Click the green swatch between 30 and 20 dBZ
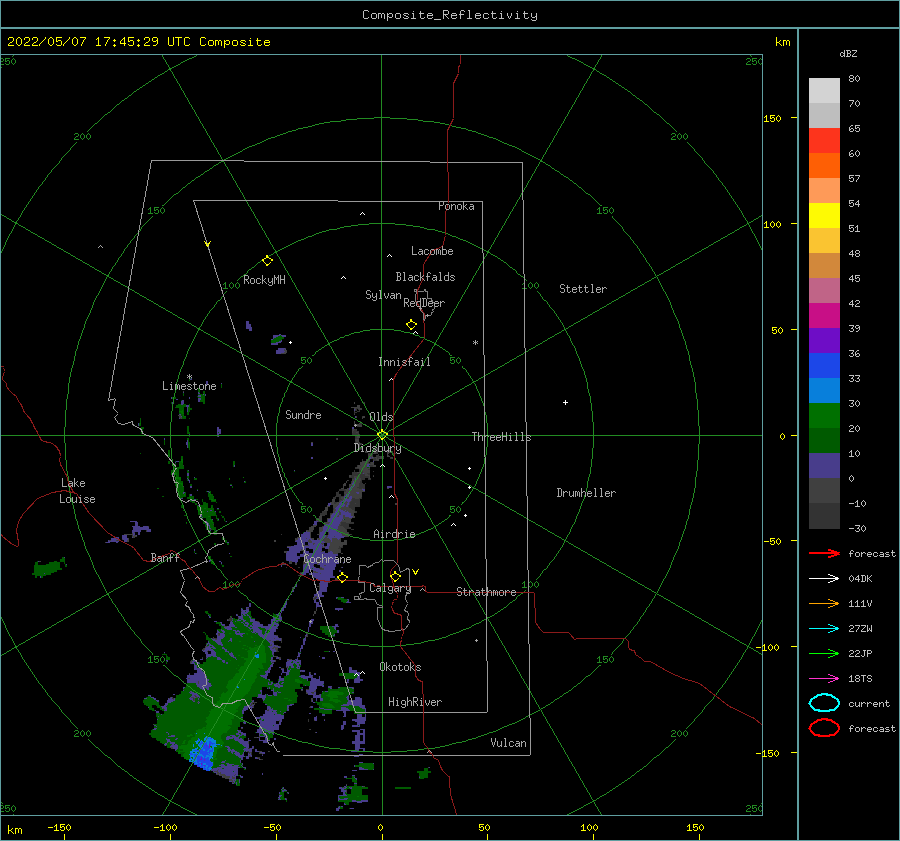Viewport: 900px width, 841px height. (x=824, y=416)
